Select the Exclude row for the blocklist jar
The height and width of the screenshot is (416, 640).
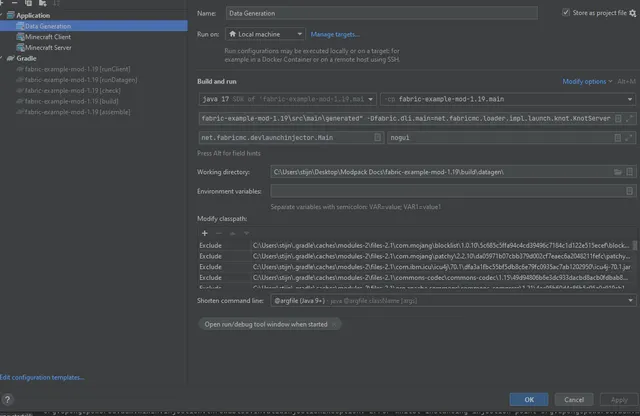(x=415, y=245)
